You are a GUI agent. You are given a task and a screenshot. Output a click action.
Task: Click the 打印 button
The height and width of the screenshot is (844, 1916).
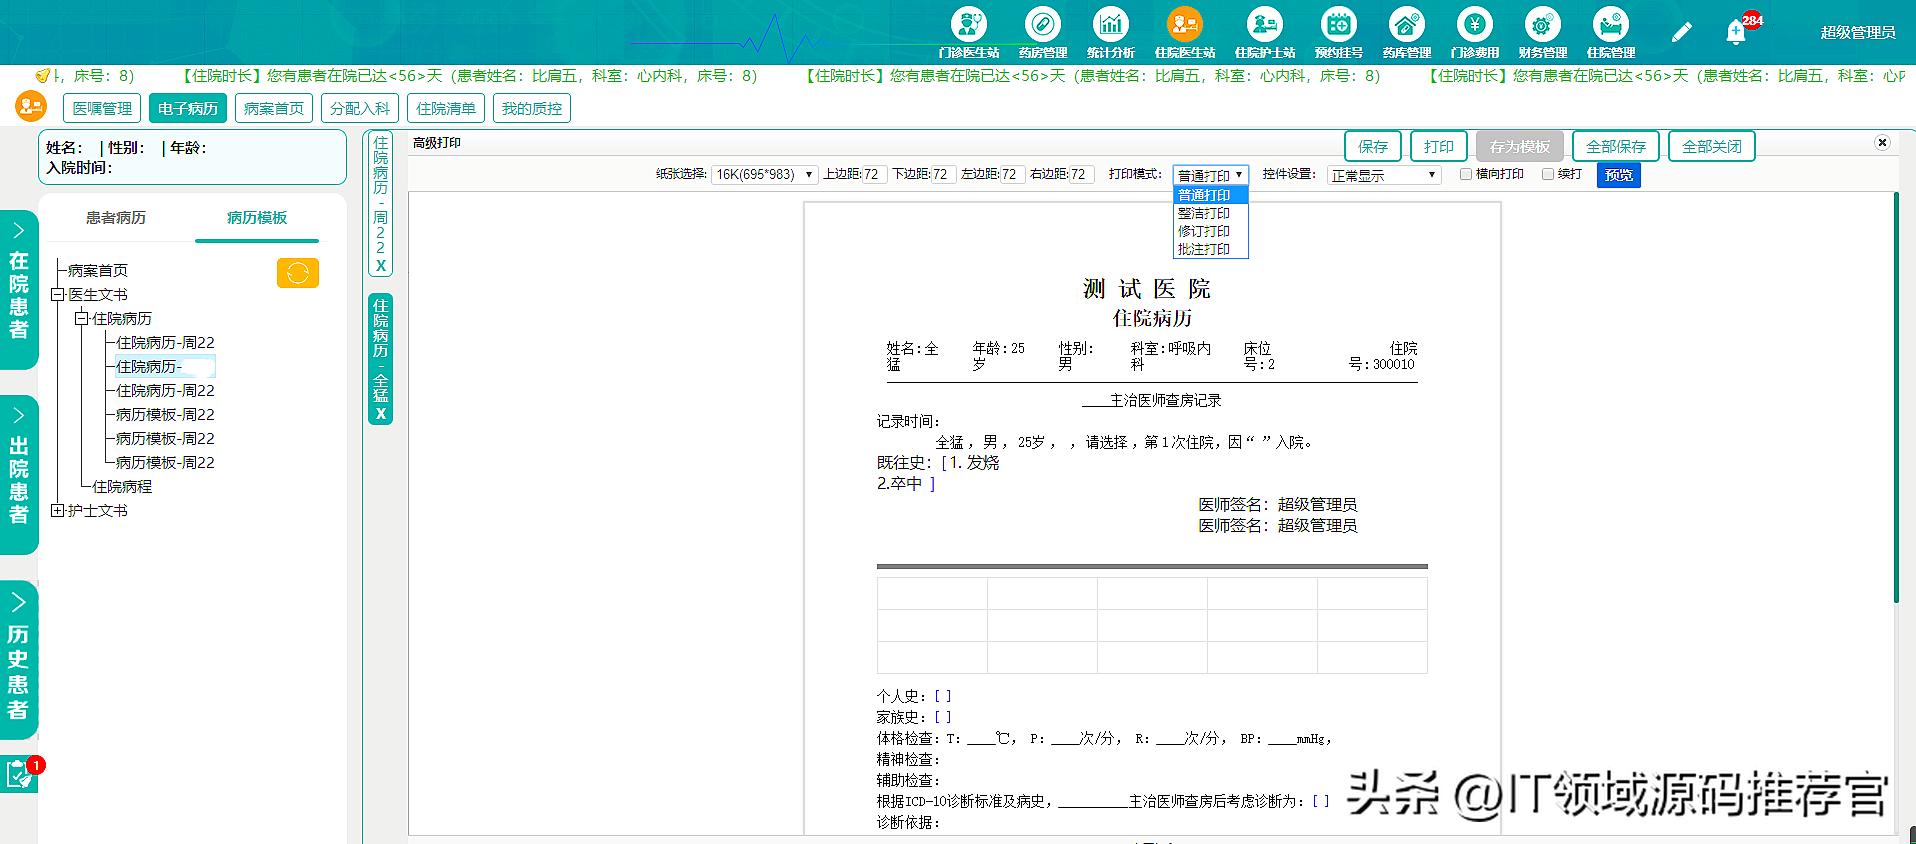coord(1439,146)
